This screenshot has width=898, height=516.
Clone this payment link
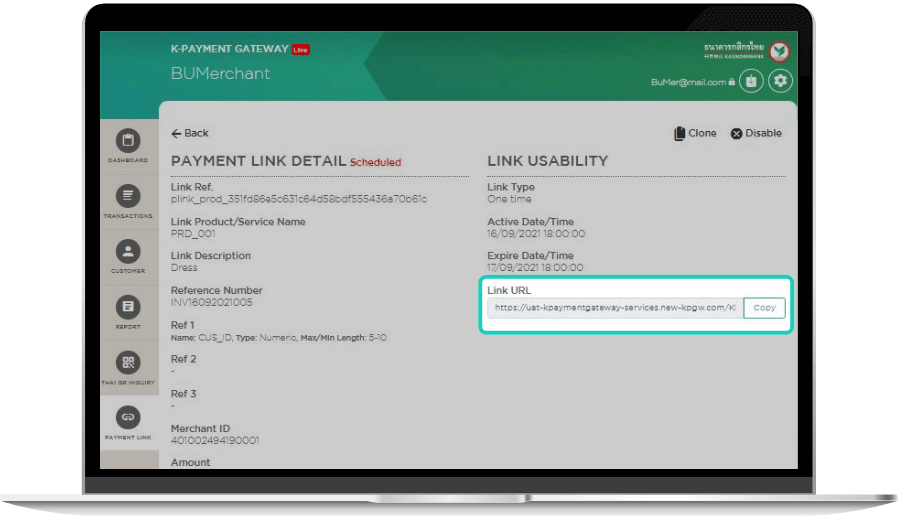tap(695, 133)
